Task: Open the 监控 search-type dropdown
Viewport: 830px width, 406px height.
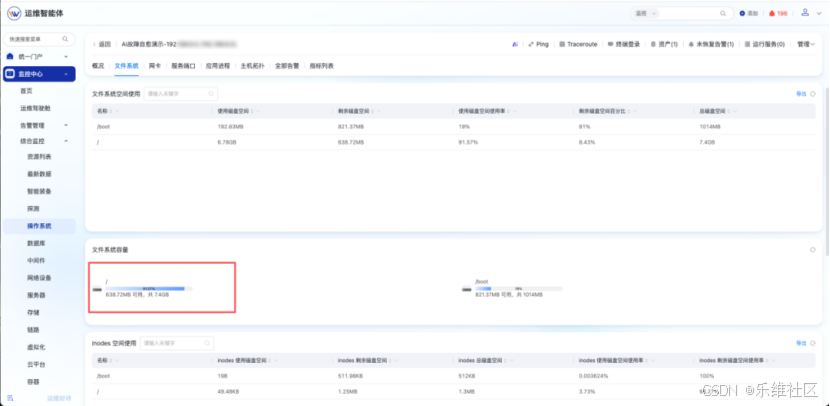Action: point(645,14)
